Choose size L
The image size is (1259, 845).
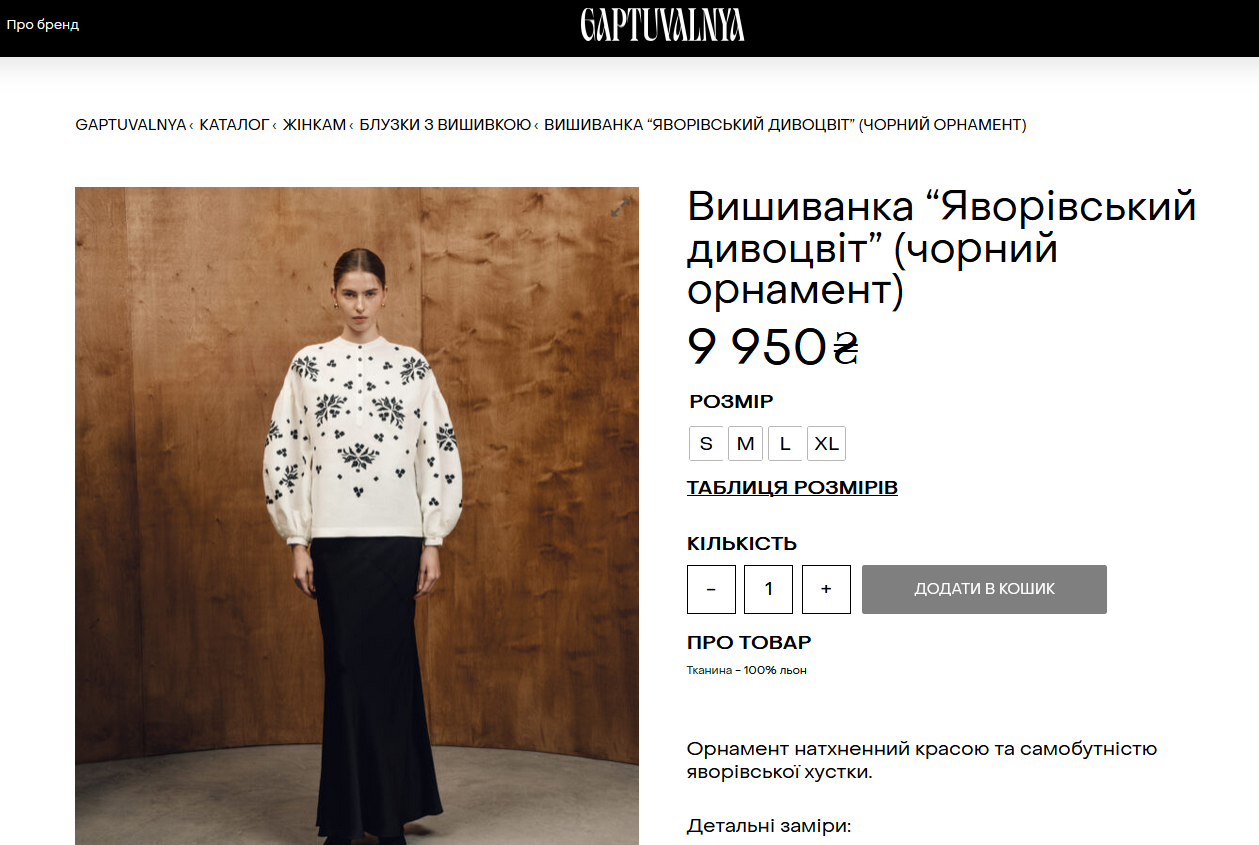[785, 443]
